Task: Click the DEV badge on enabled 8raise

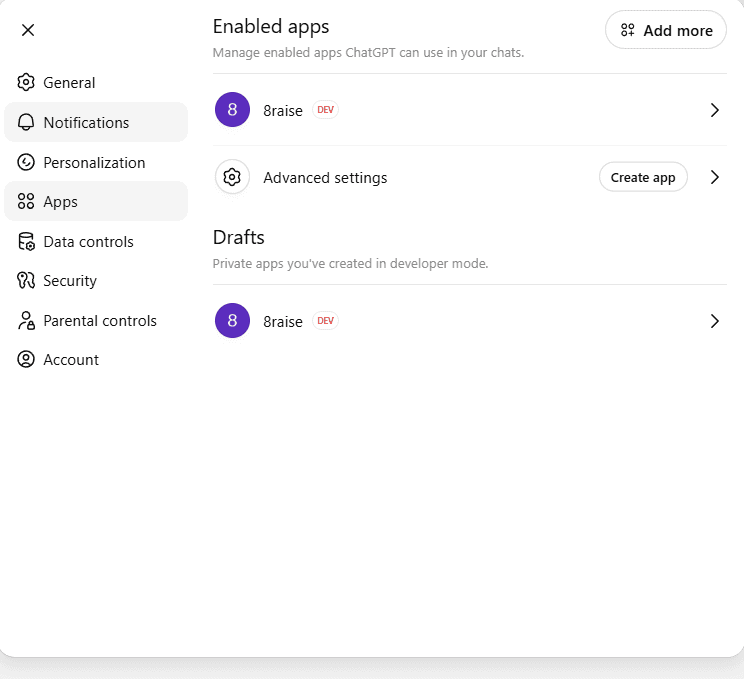Action: pos(325,110)
